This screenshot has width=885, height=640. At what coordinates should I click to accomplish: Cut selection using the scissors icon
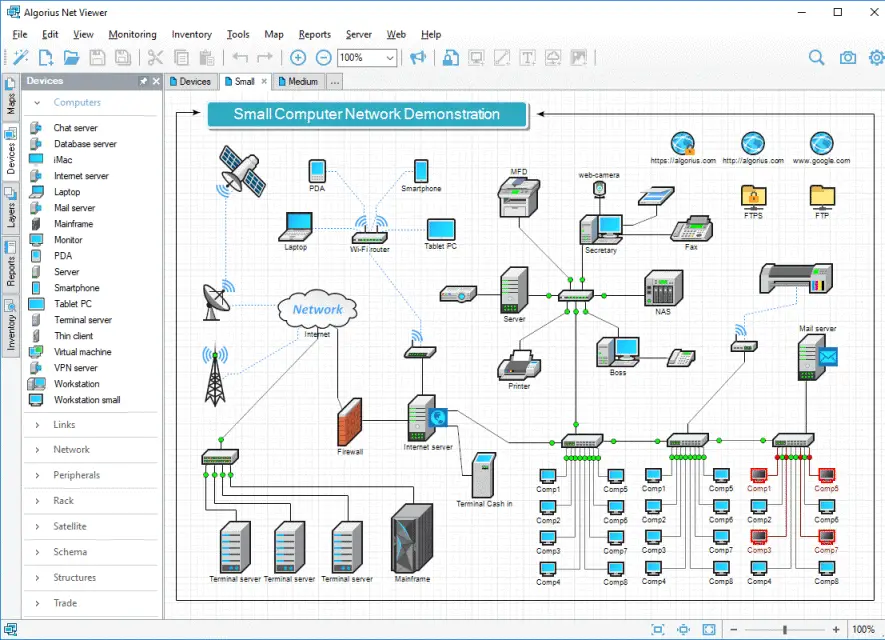(155, 57)
